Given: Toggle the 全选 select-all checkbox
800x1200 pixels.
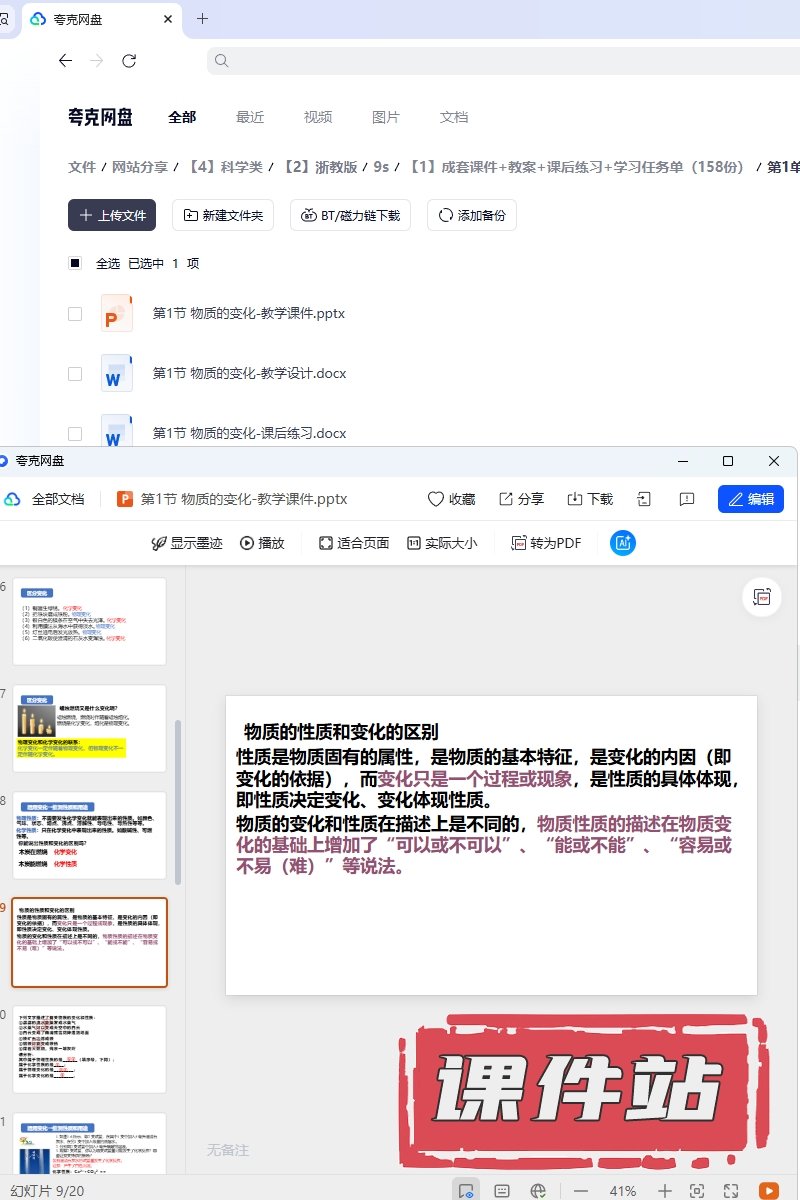Looking at the screenshot, I should [x=75, y=263].
